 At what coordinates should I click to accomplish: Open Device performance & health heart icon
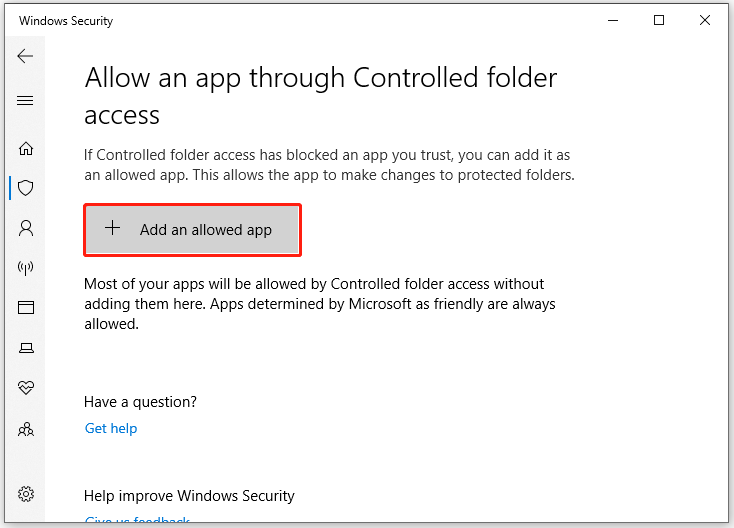pyautogui.click(x=26, y=388)
